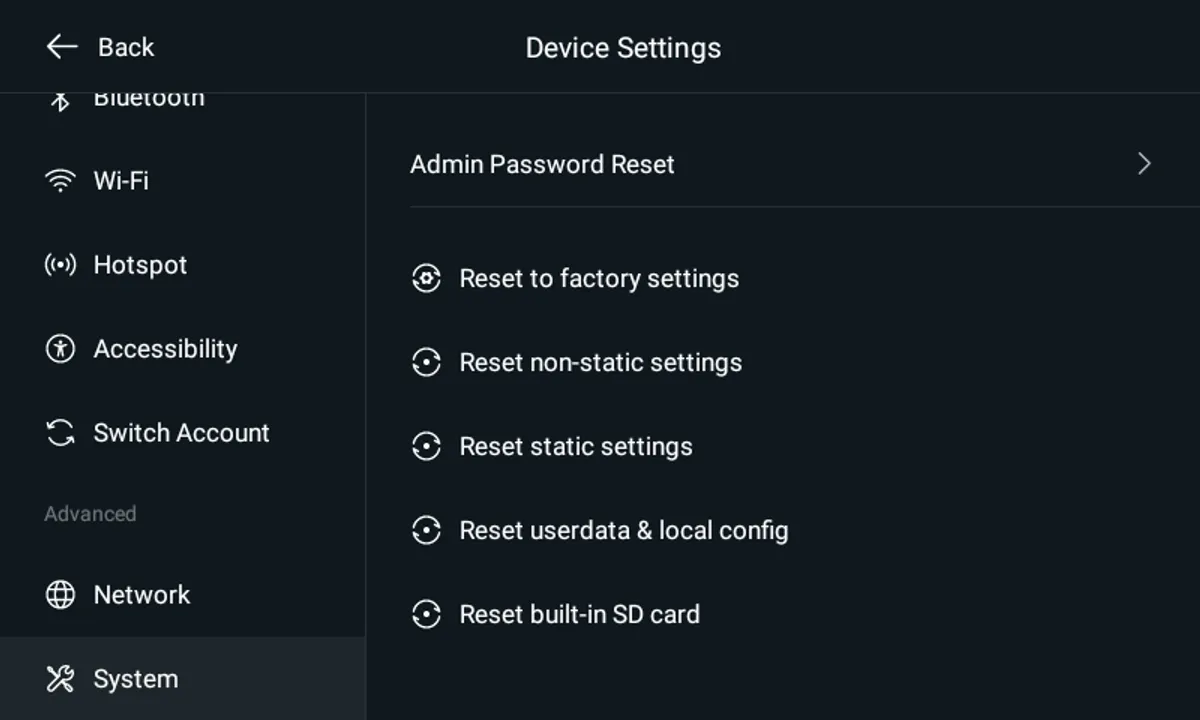Expand Admin Password Reset chevron

pos(1145,164)
